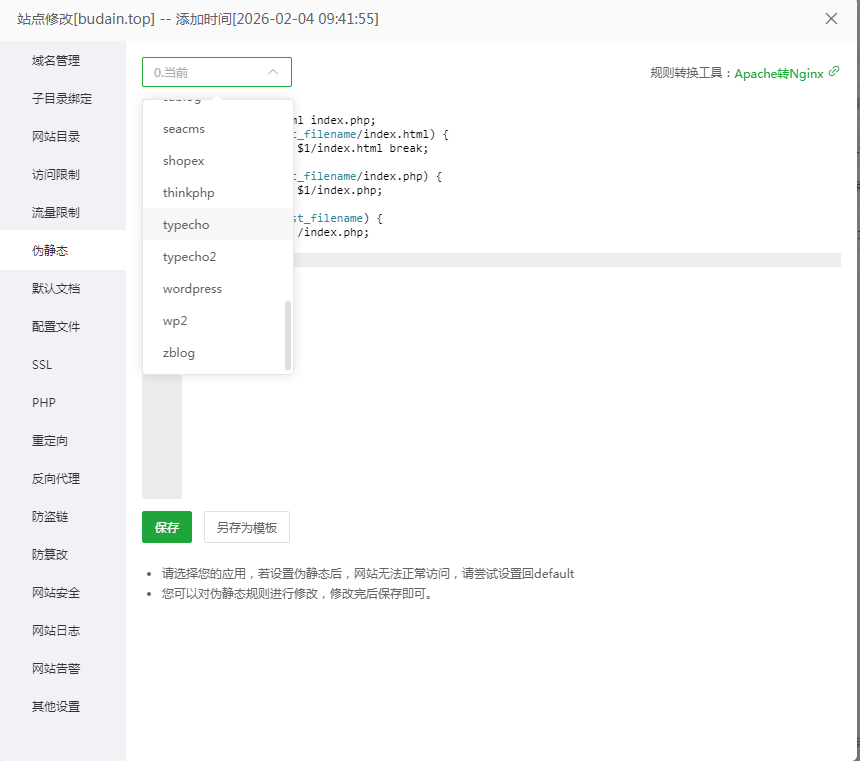The image size is (860, 761).
Task: Open the 域名管理 tab
Action: [56, 61]
